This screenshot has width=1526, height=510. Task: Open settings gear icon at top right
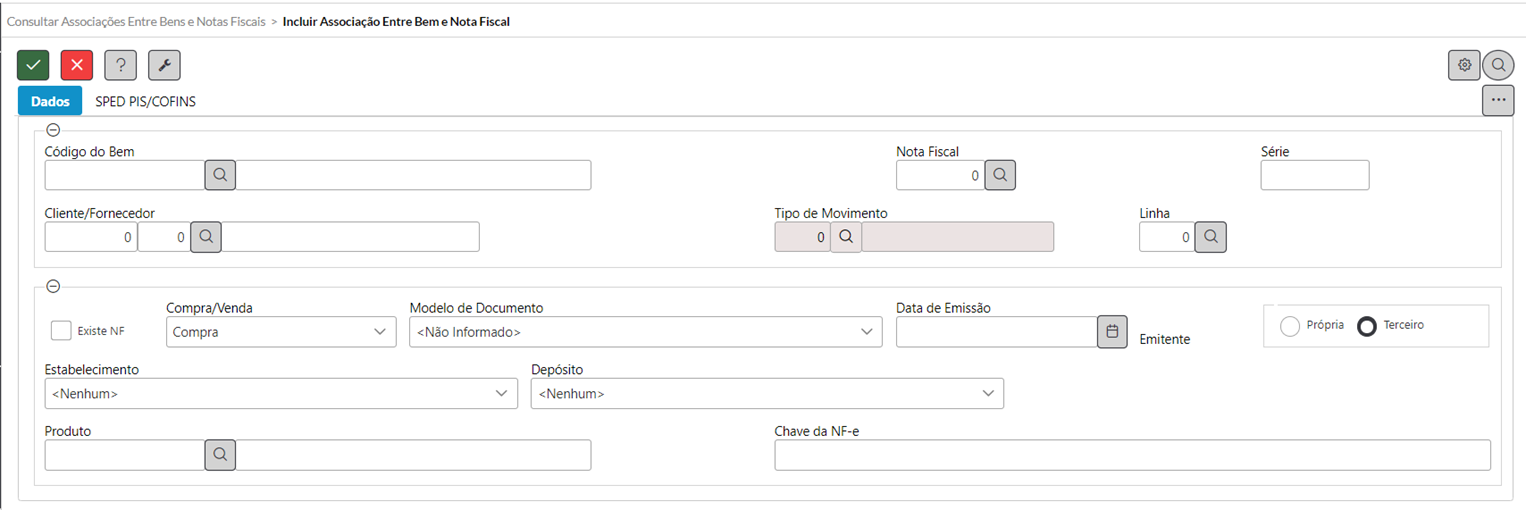click(x=1464, y=65)
